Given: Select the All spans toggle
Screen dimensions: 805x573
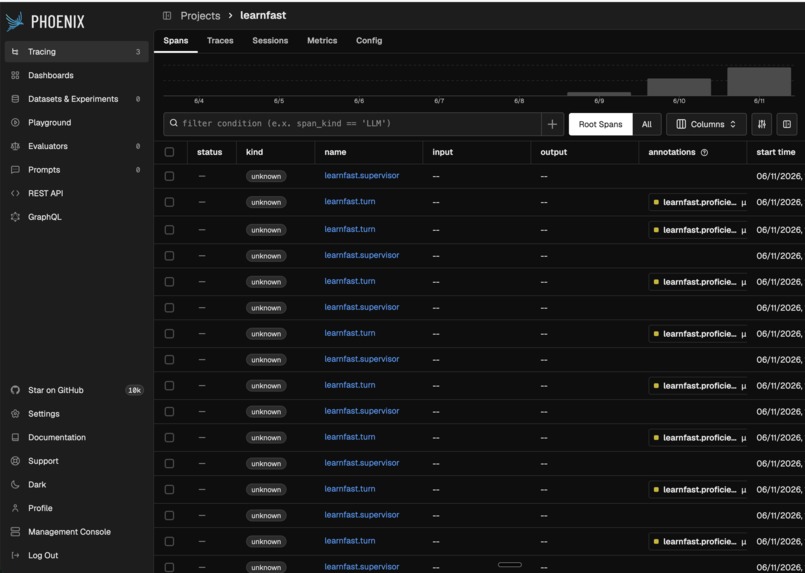Looking at the screenshot, I should coord(647,124).
